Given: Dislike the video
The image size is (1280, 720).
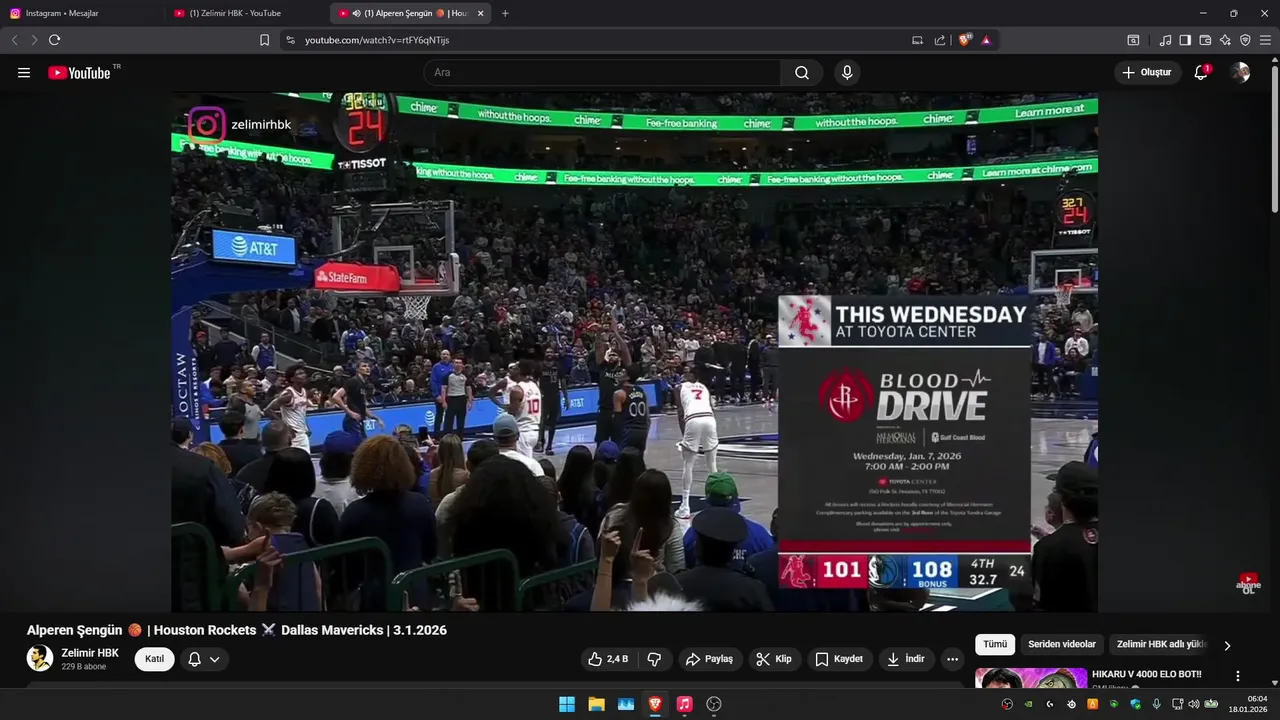Looking at the screenshot, I should (654, 659).
